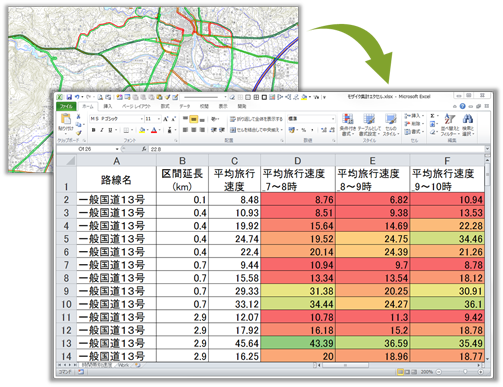Select column D header
Screen dimensions: 503x387
298,161
